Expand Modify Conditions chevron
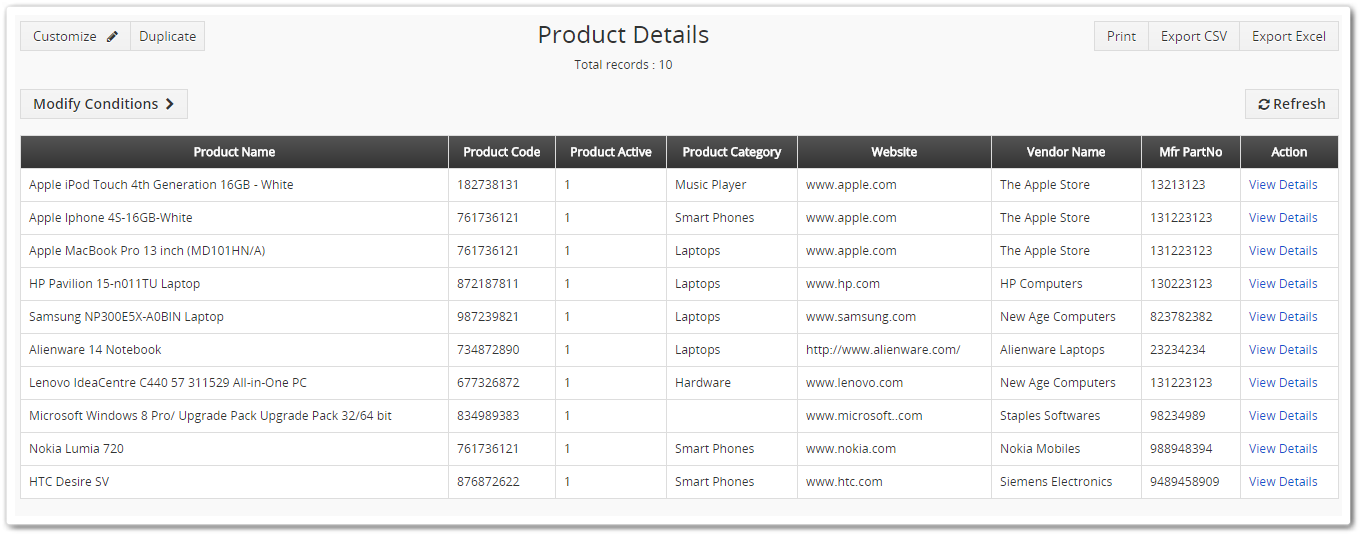The height and width of the screenshot is (537, 1363). click(170, 104)
